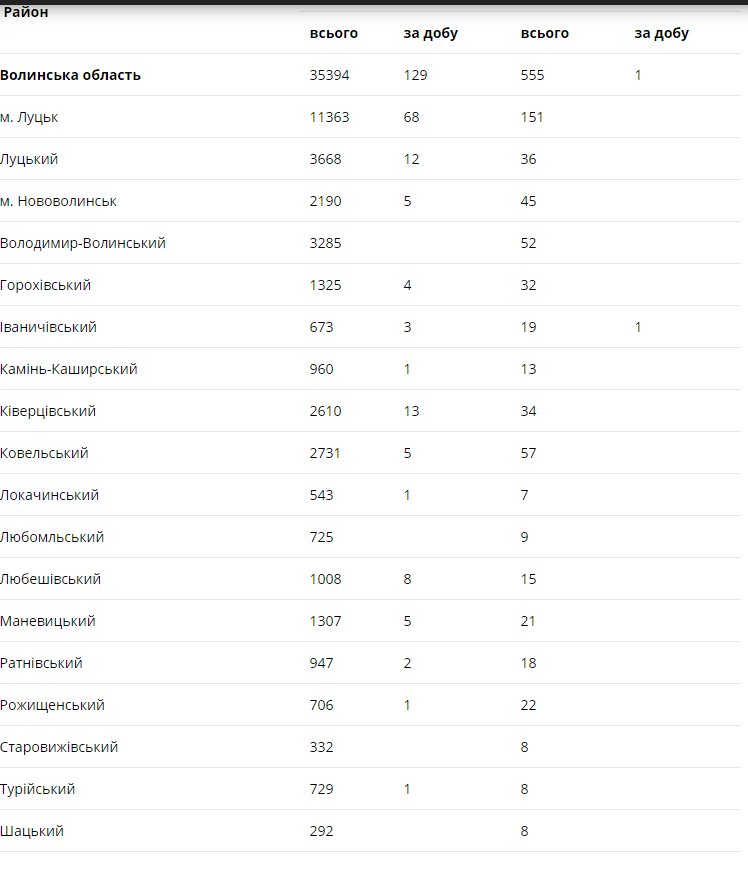The image size is (748, 872).
Task: Select "Володимир-Волинський" district name
Action: point(83,243)
